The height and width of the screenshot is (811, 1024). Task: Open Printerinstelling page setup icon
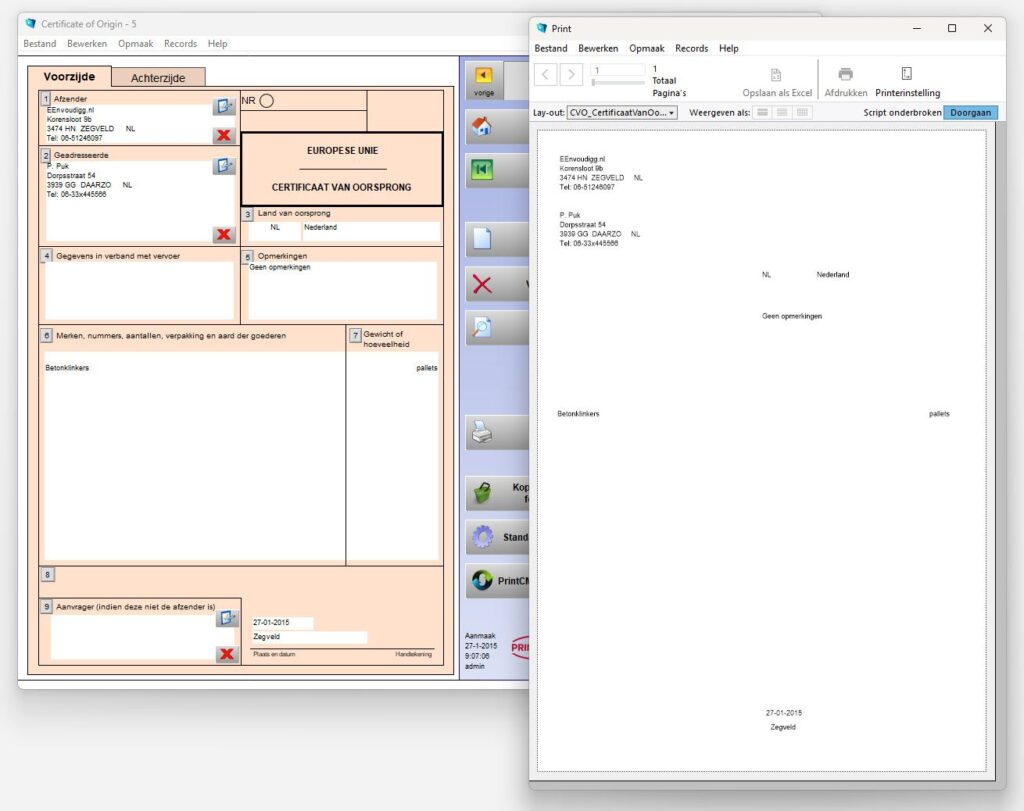point(906,74)
